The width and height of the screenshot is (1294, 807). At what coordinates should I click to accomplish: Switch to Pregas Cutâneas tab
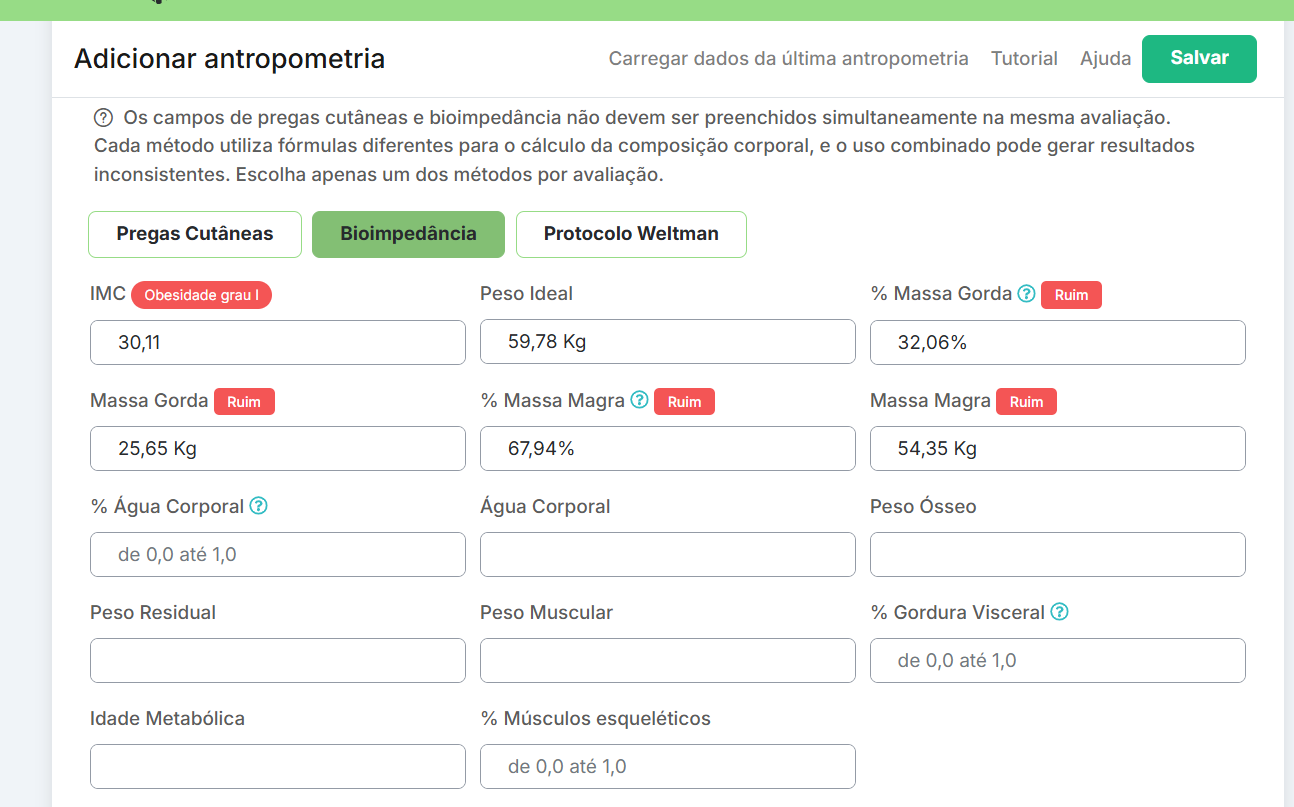coord(195,234)
